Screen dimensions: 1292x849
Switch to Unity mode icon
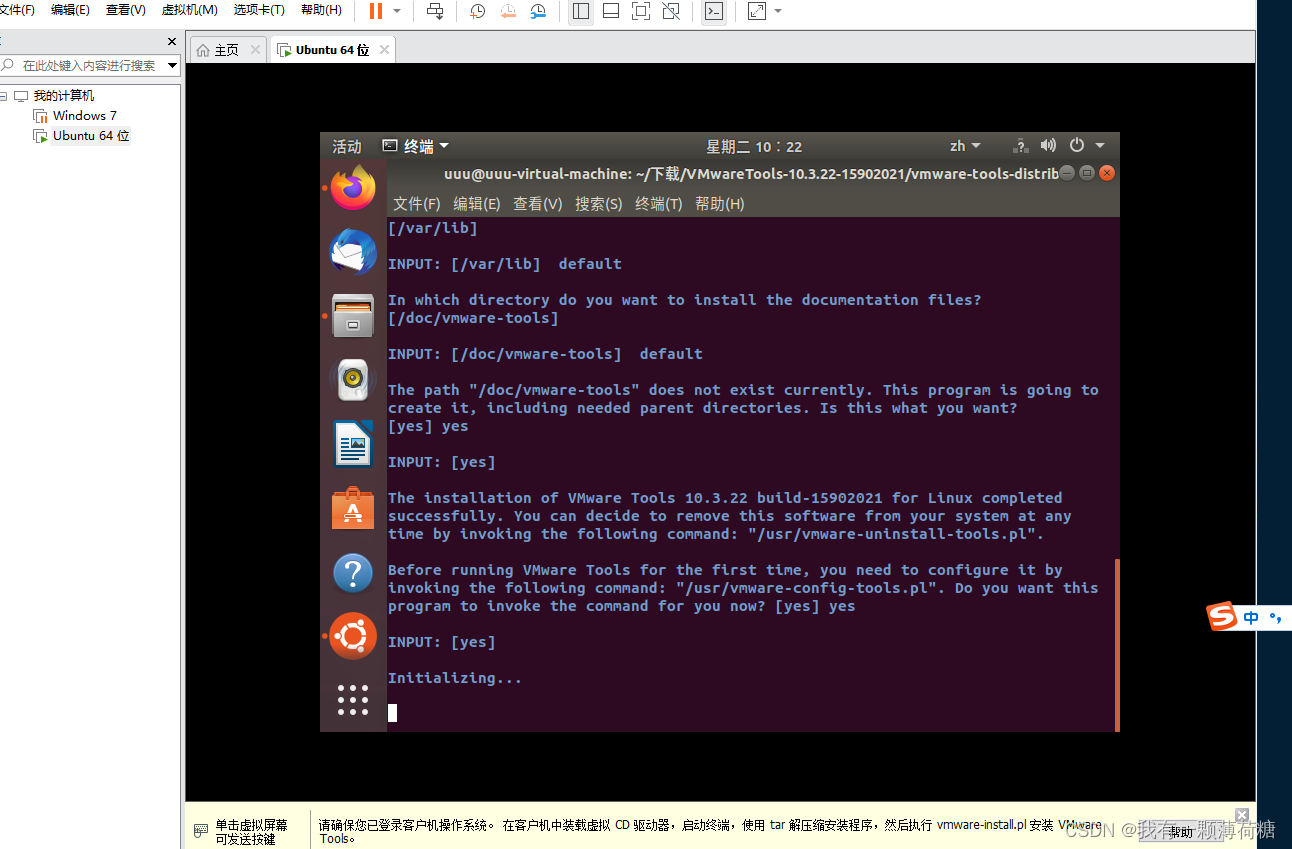click(x=671, y=11)
